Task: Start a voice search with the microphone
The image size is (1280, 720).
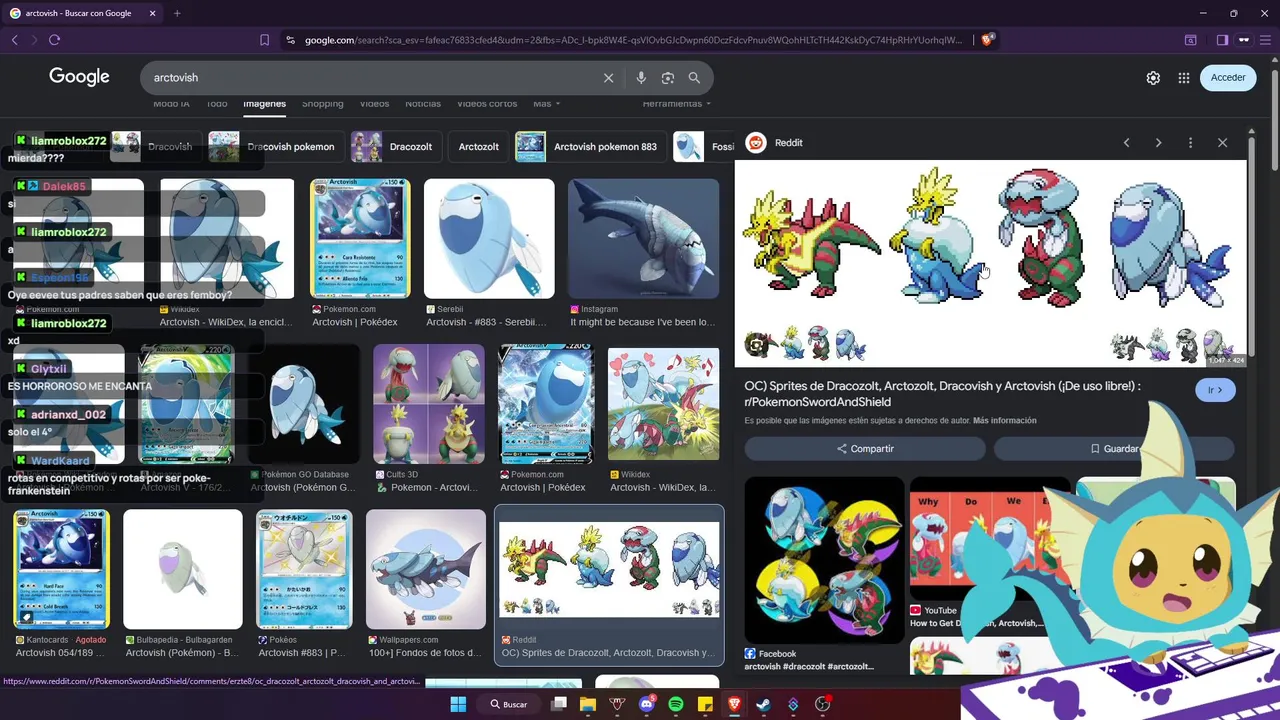Action: pyautogui.click(x=641, y=78)
